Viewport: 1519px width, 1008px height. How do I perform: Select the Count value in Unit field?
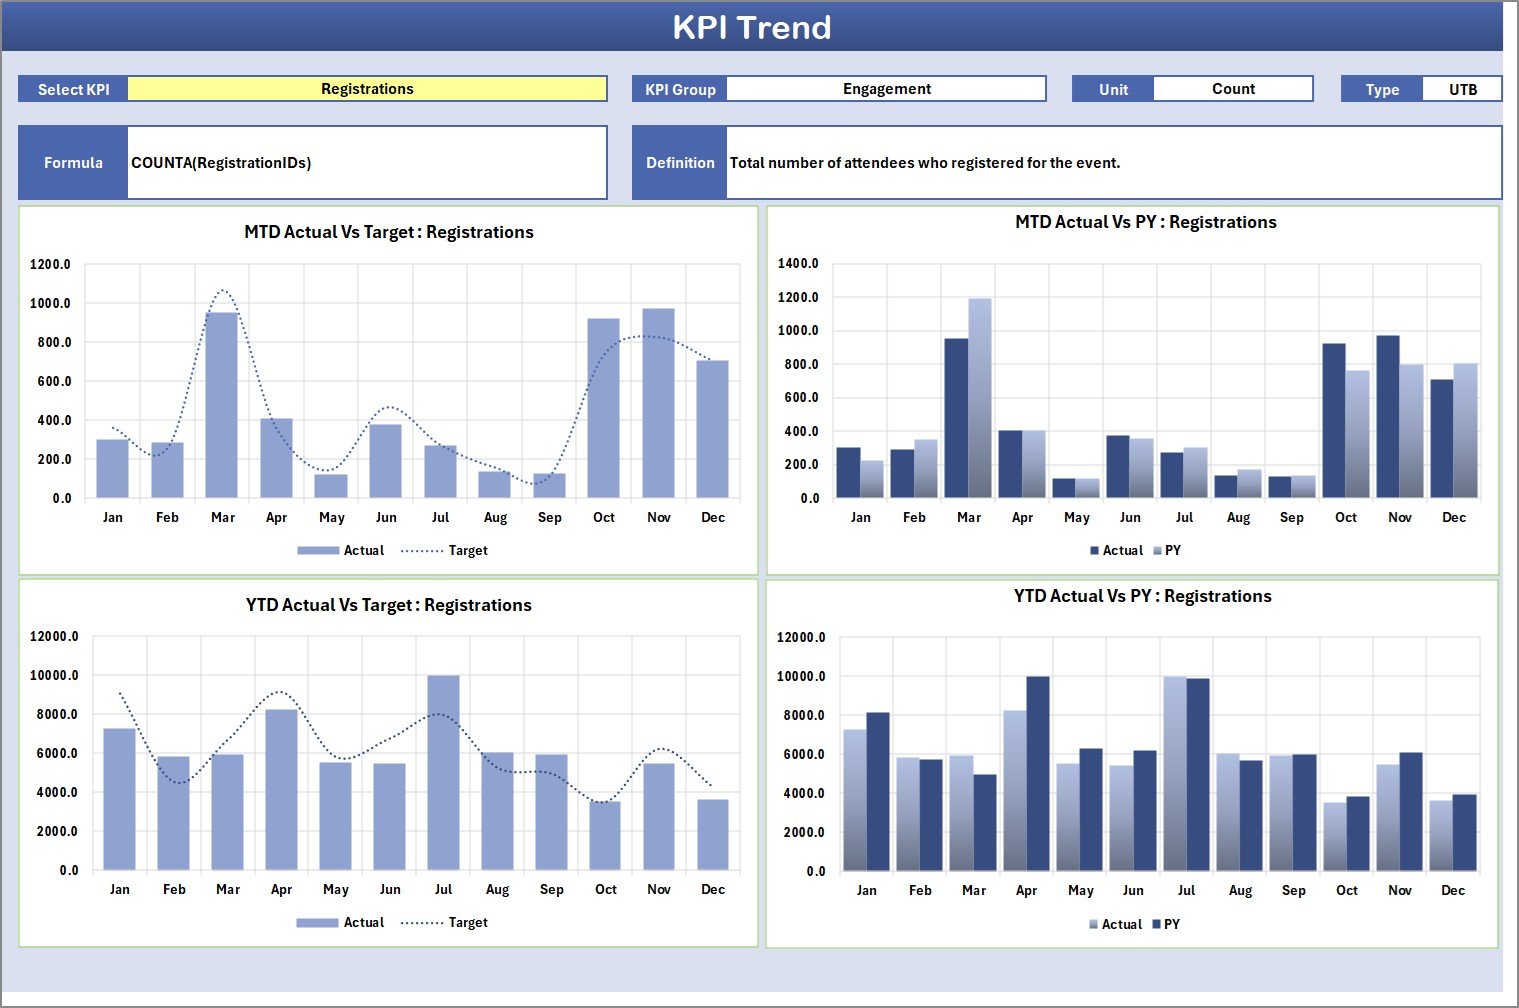click(x=1233, y=88)
